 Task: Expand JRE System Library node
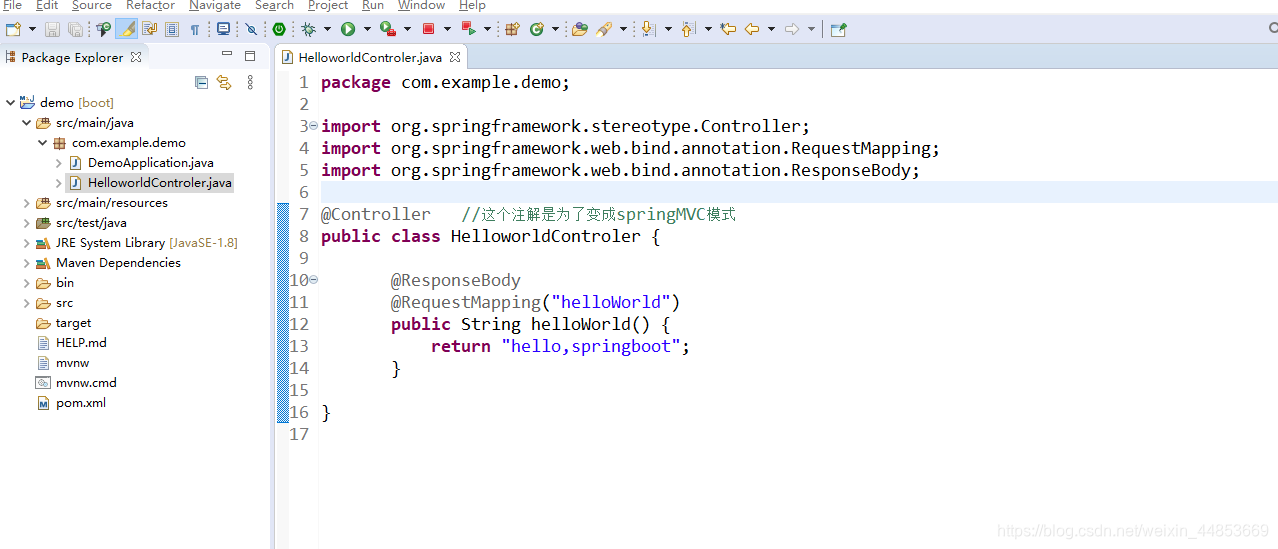[26, 242]
